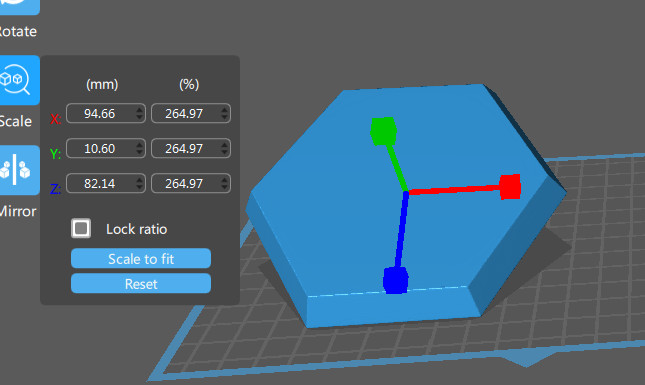Screen dimensions: 645x385
Task: Adjust the Z percent spinner arrows
Action: pyautogui.click(x=224, y=183)
